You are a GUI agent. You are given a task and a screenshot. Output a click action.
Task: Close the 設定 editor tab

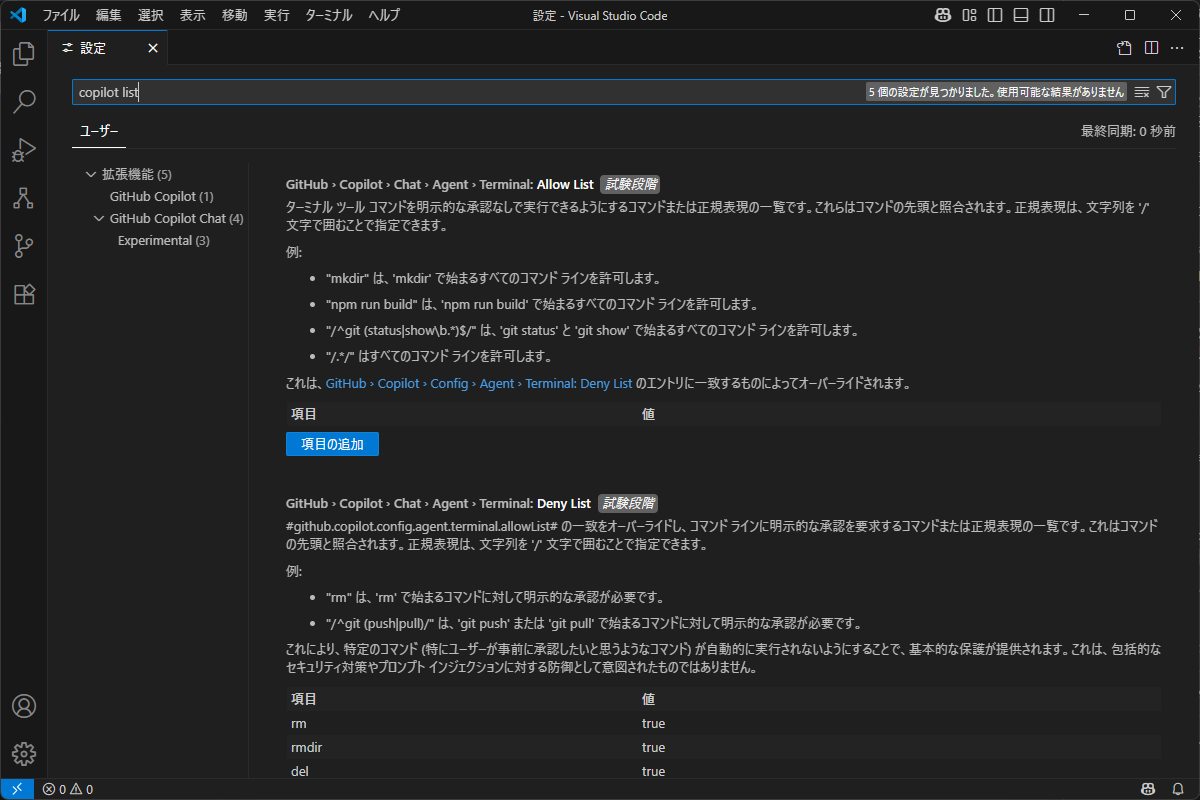pyautogui.click(x=153, y=48)
